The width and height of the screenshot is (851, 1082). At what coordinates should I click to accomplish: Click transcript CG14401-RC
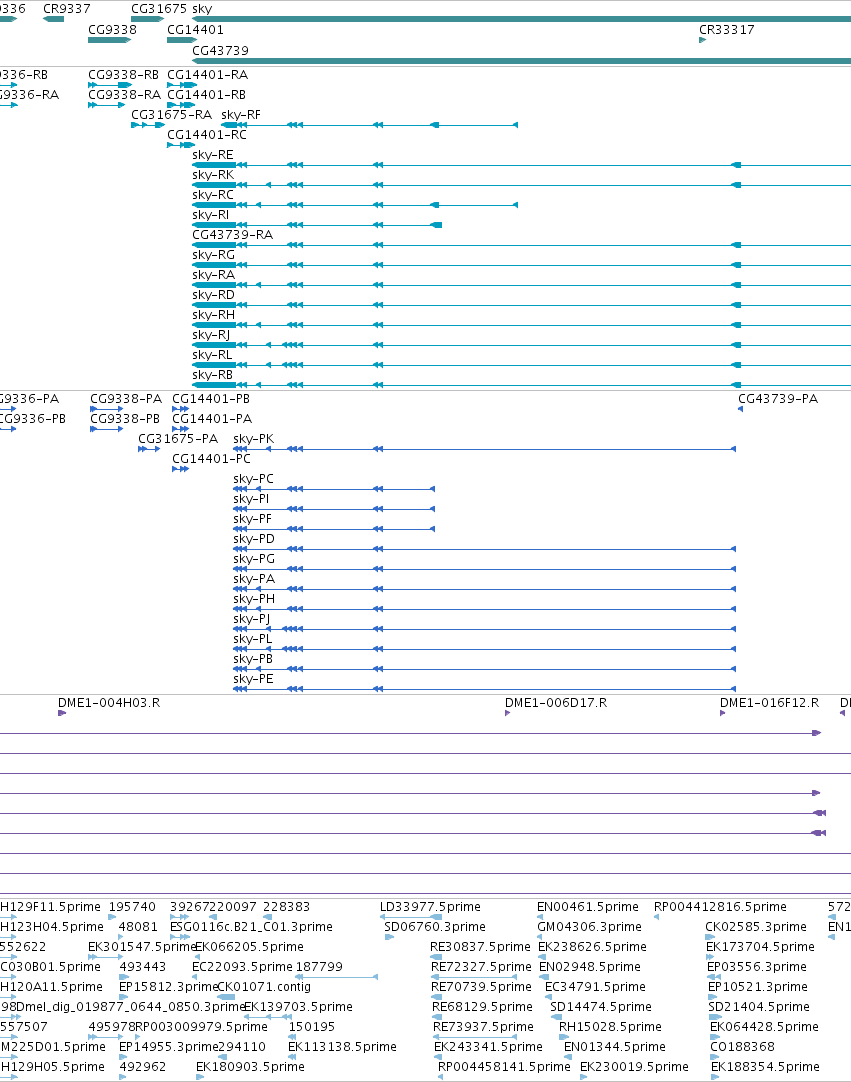tap(207, 135)
